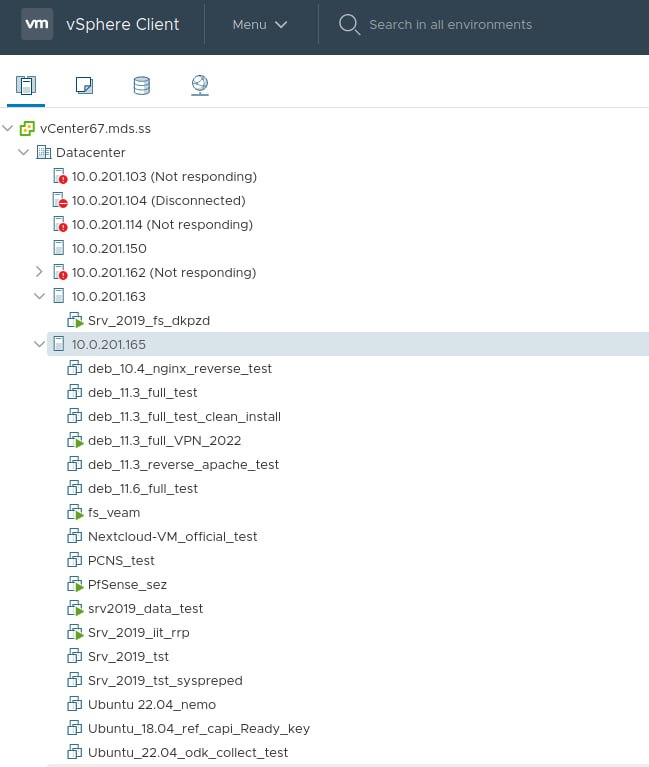Click VM icon of deb_10.4_nginx_reverse_test
Viewport: 649px width, 767px height.
click(x=74, y=368)
